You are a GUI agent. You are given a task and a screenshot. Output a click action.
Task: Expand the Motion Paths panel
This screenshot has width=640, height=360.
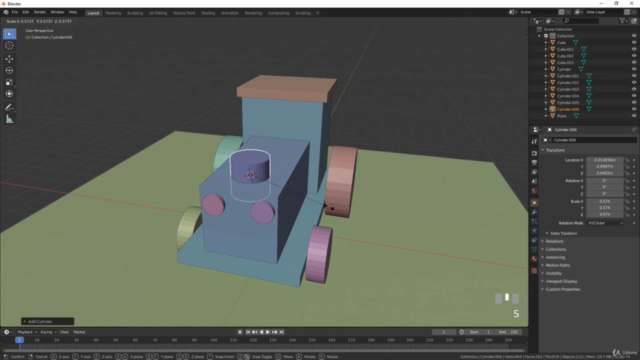click(557, 265)
